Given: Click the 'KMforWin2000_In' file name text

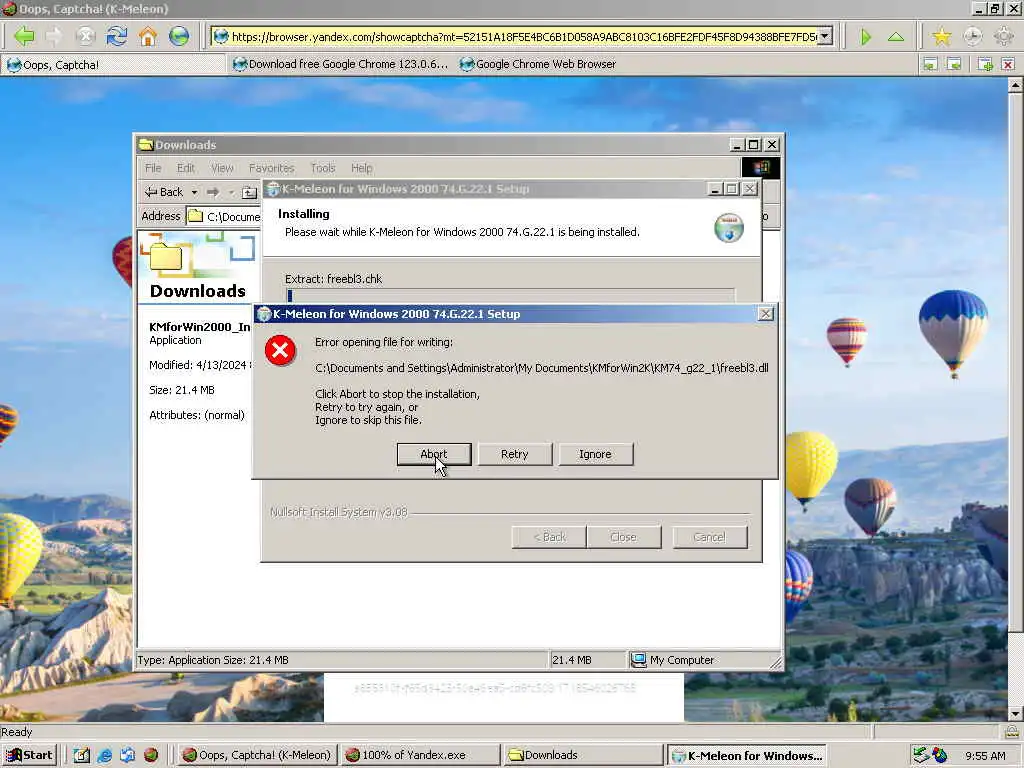Looking at the screenshot, I should (200, 327).
